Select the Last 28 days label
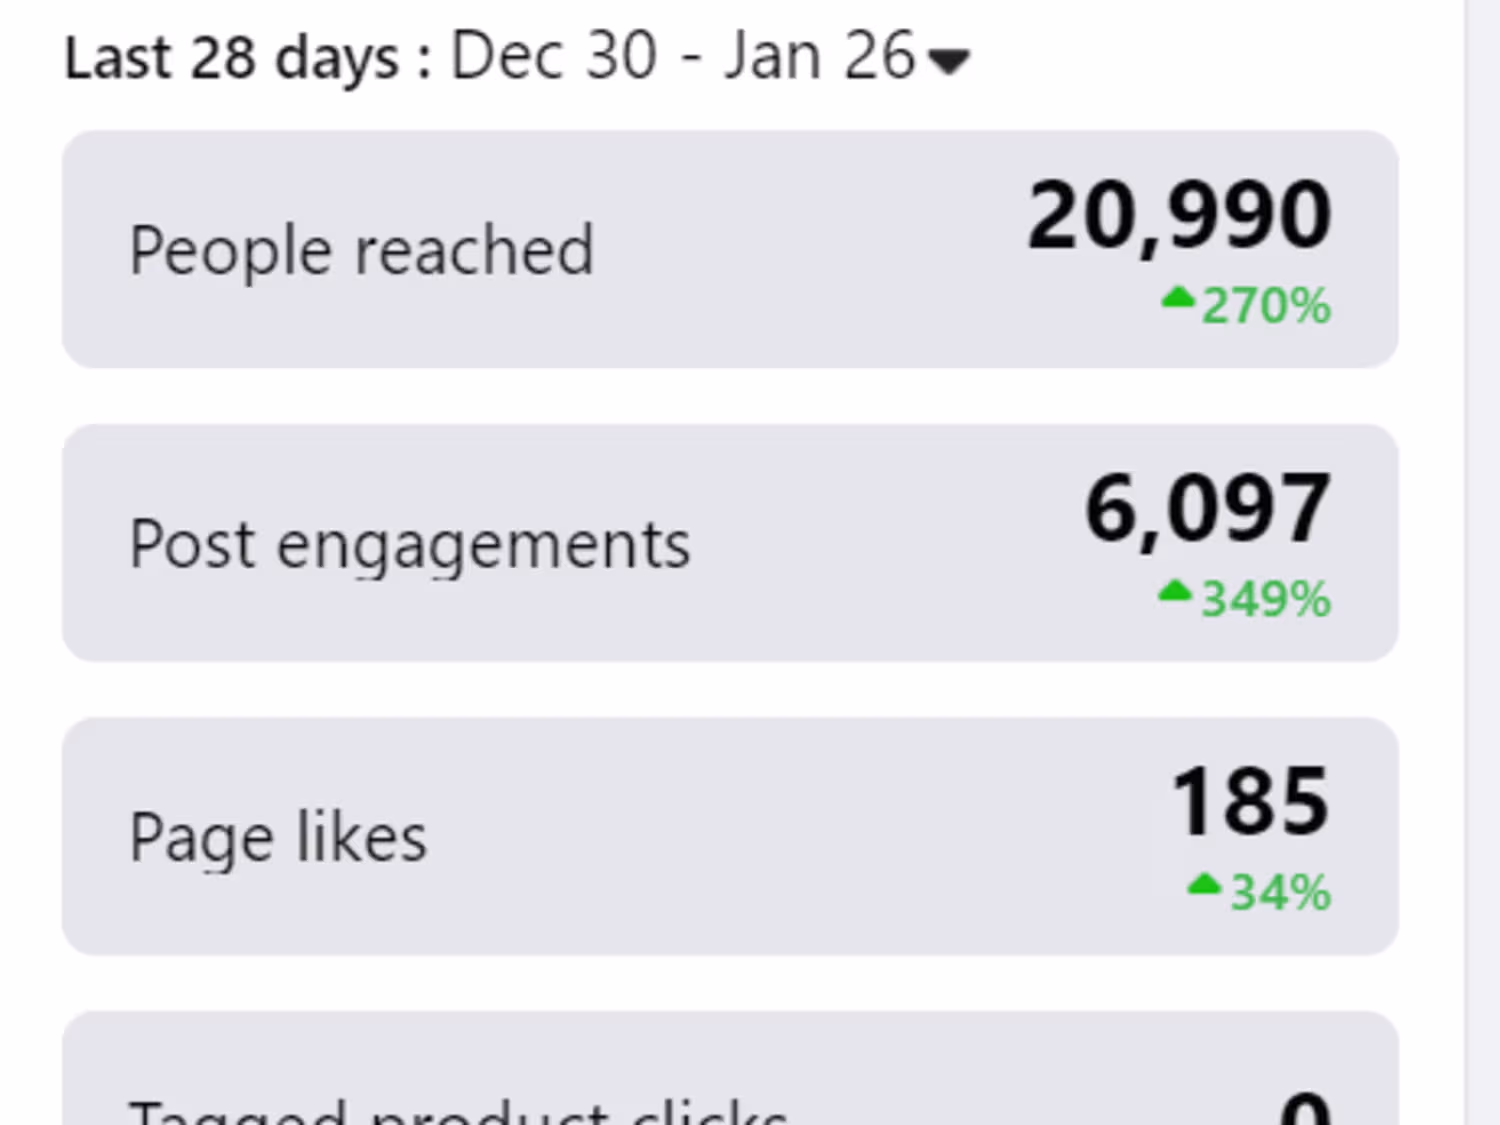The image size is (1500, 1125). (x=232, y=58)
